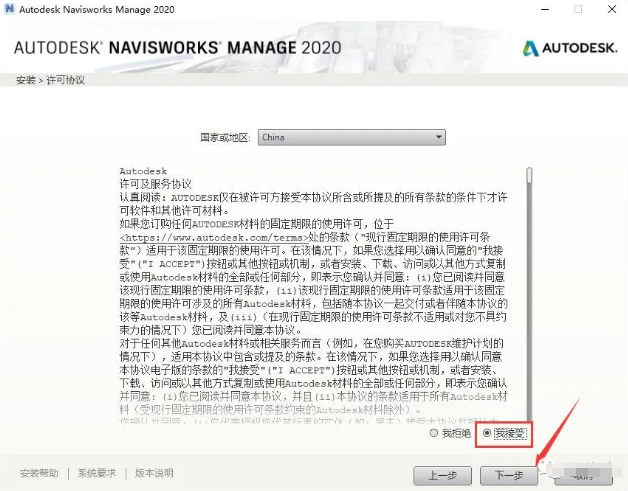628x491 pixels.
Task: Click the autodesk.com/terms hyperlink in the agreement
Action: pos(214,237)
